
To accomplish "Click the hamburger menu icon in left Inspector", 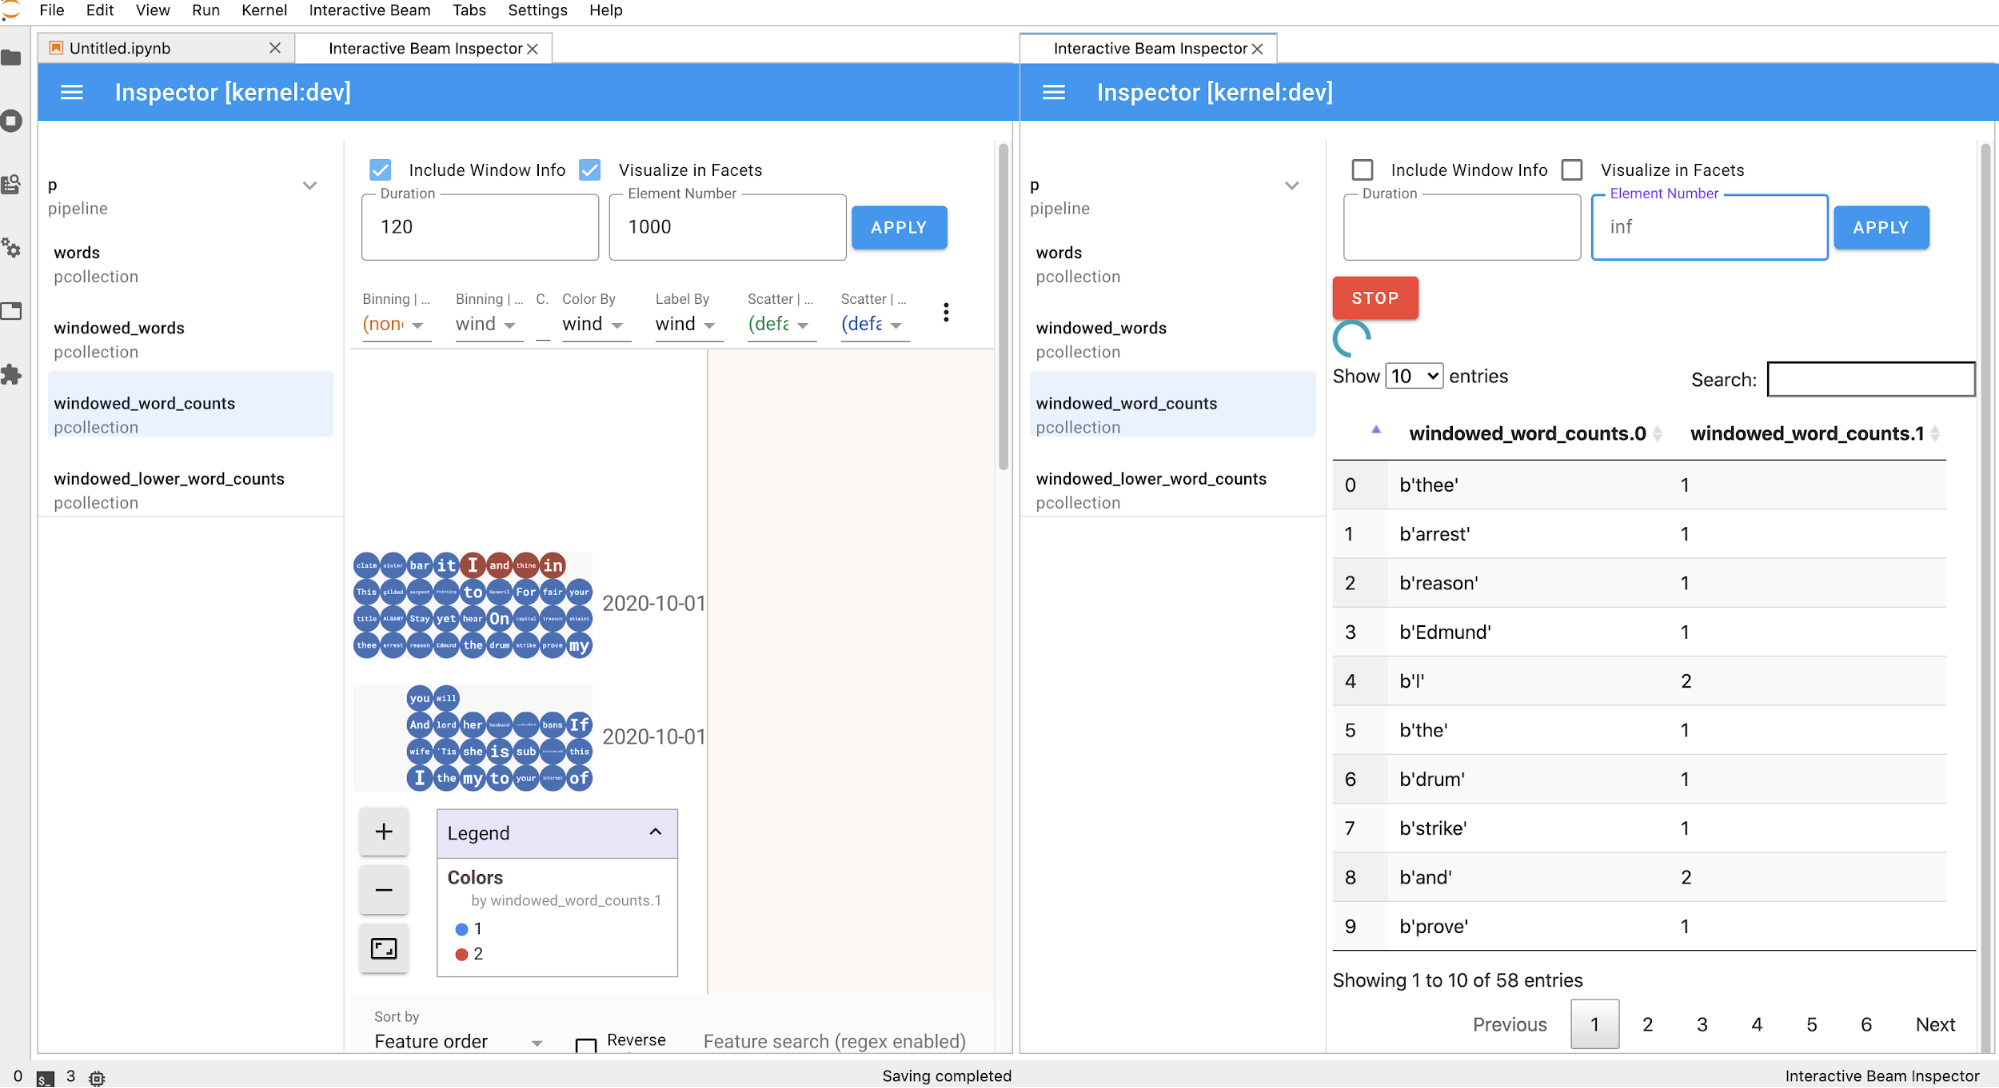I will pos(71,92).
